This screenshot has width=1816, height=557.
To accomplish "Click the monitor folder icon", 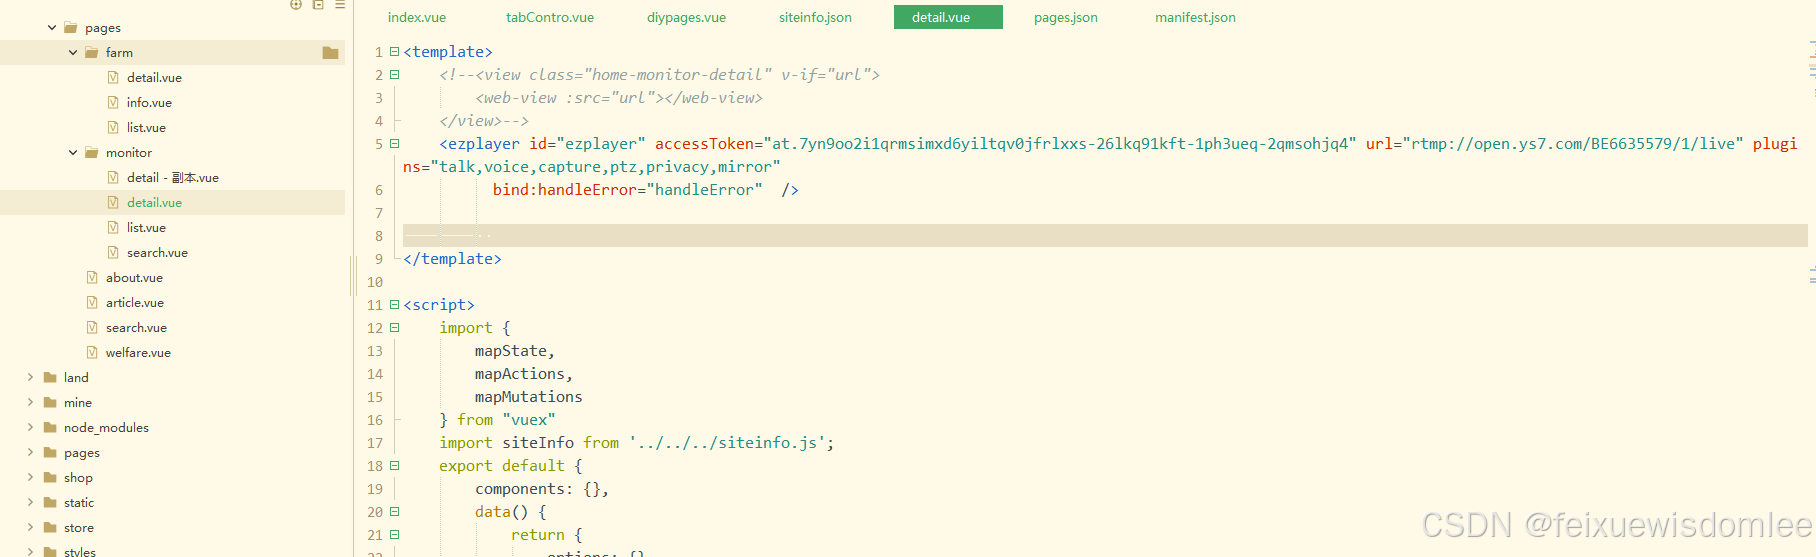I will coord(92,153).
